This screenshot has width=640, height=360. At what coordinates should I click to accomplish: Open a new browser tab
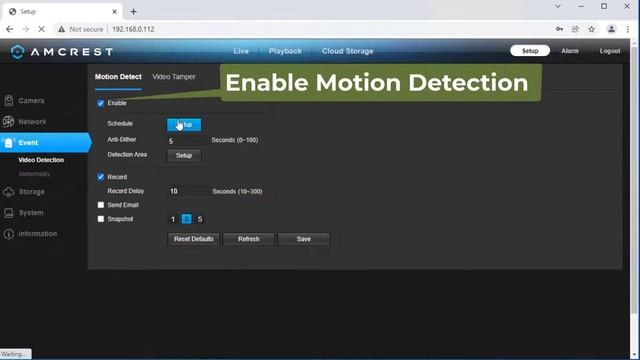[133, 12]
